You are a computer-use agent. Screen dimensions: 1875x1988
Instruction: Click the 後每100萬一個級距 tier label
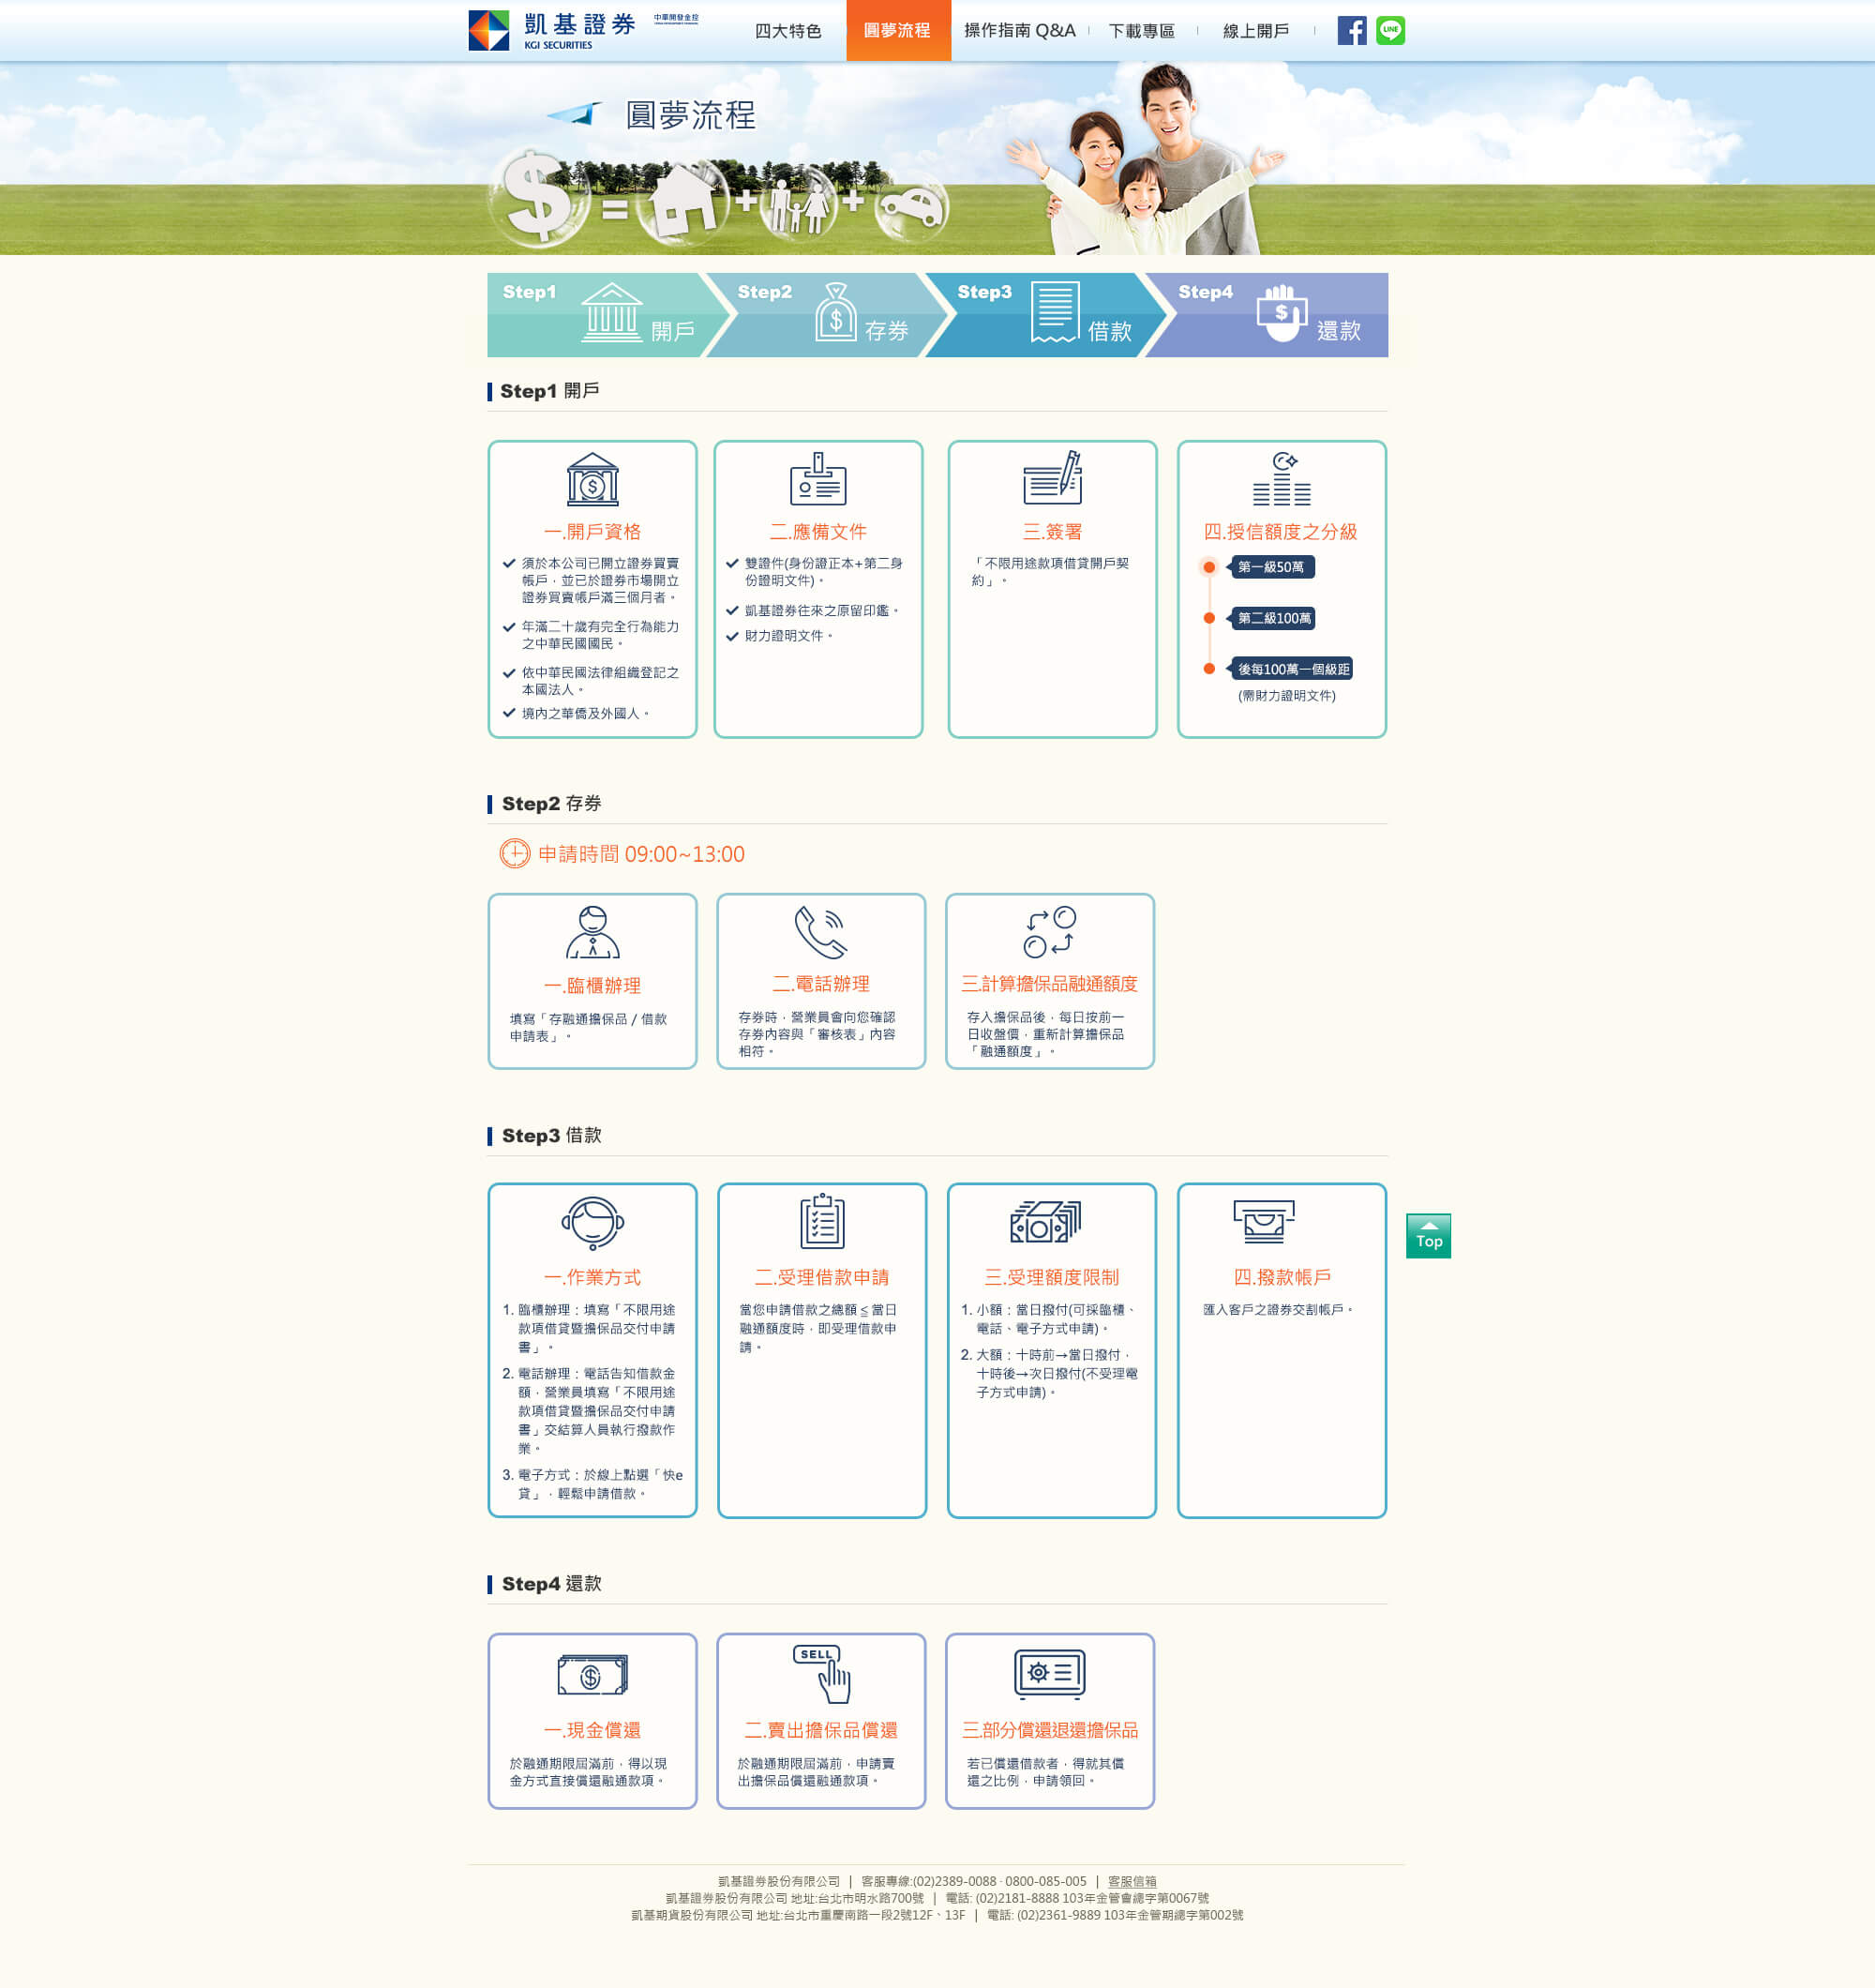(x=1292, y=669)
